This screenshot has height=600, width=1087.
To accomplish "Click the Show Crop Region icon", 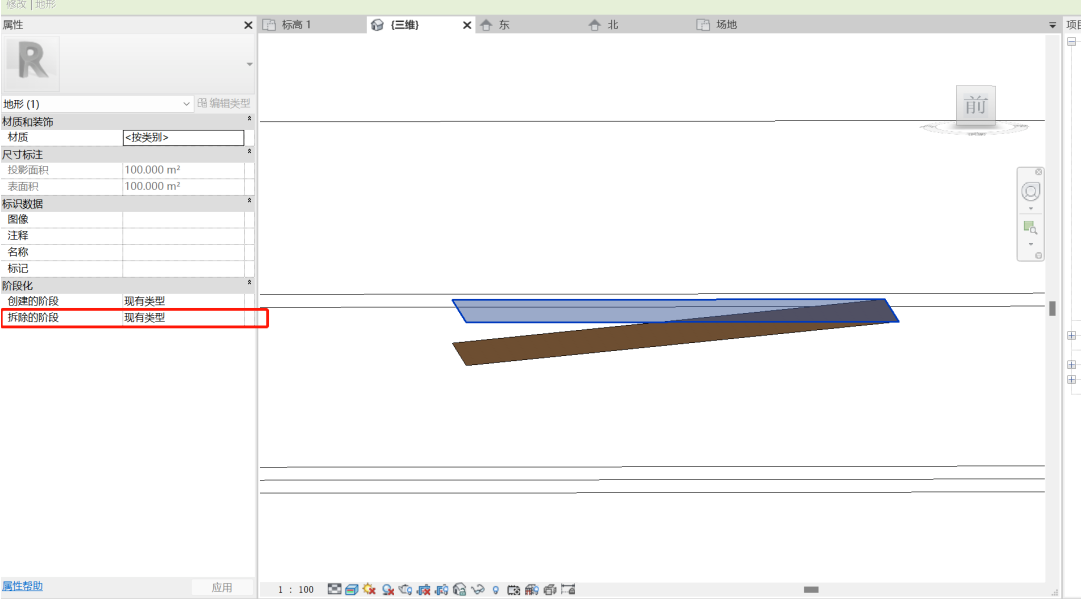I will [442, 590].
